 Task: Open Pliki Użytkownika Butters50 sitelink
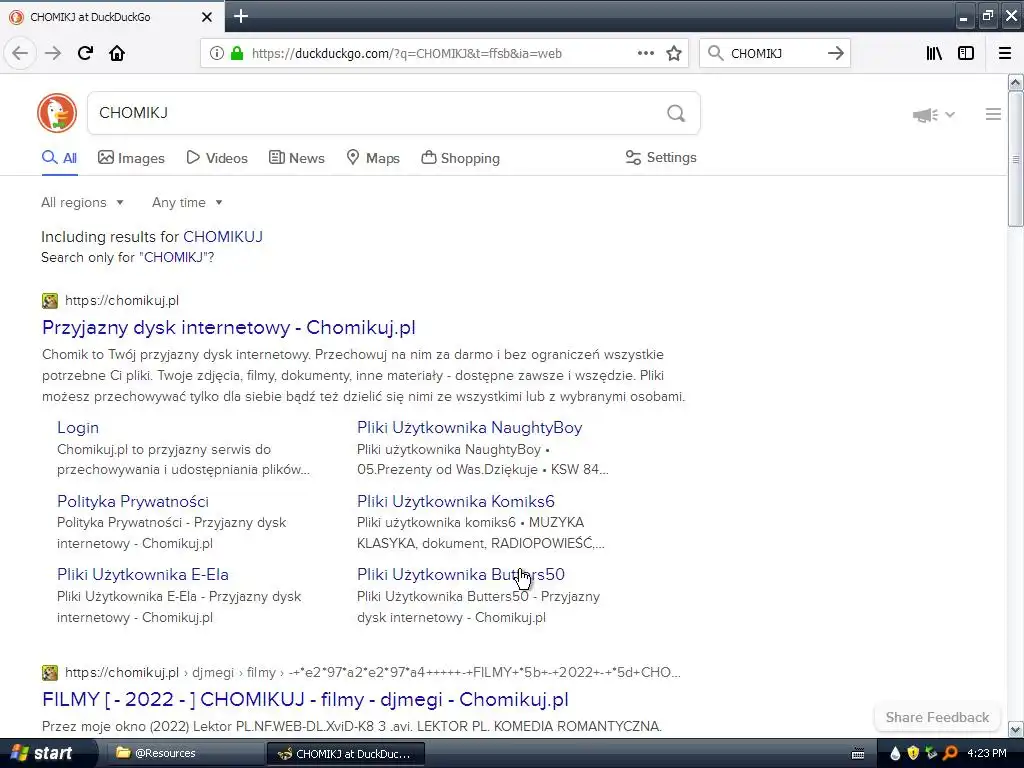460,574
